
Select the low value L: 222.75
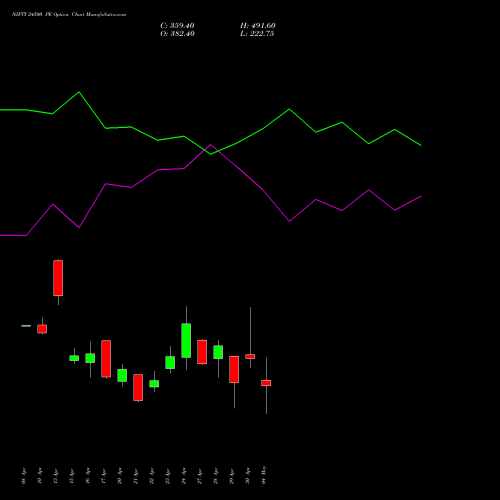257,34
